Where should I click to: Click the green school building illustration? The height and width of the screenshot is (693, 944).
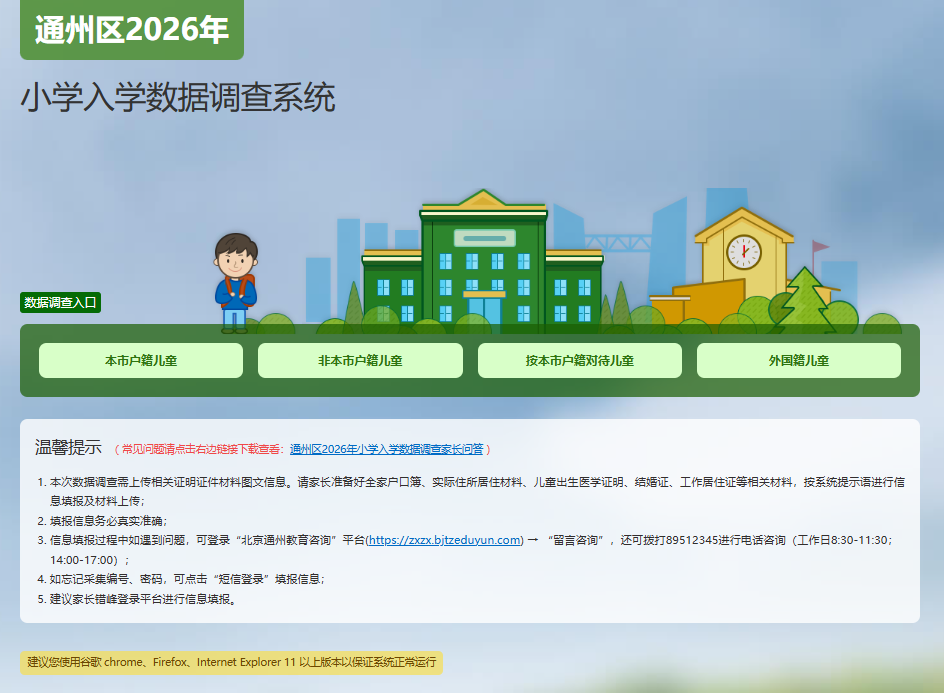(x=483, y=265)
